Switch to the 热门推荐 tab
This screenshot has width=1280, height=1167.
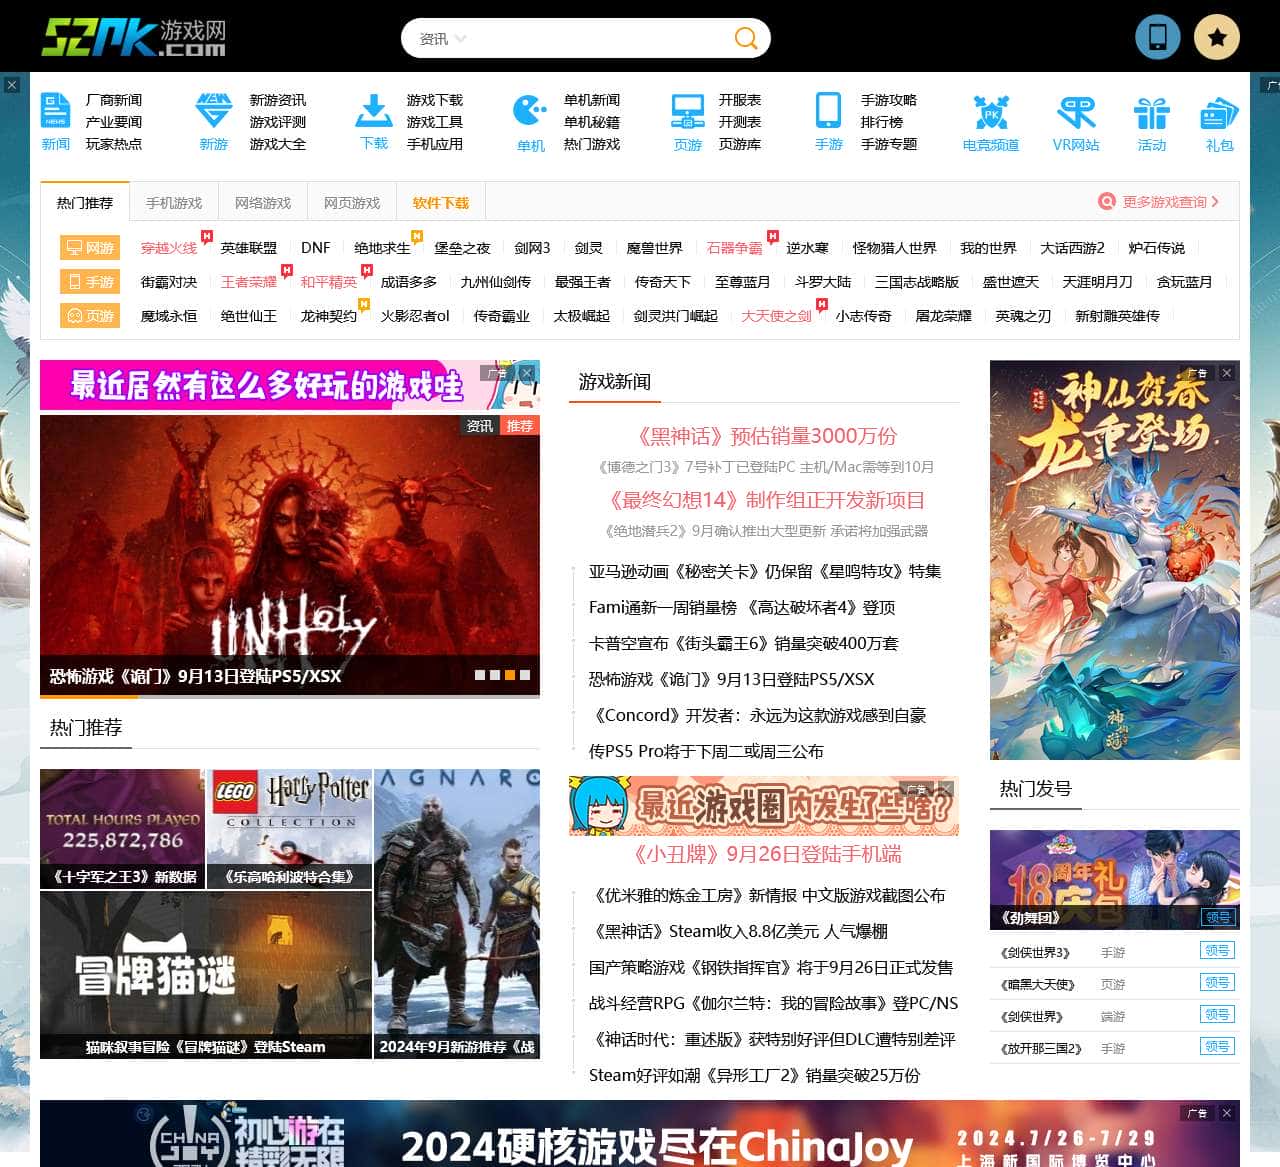[x=85, y=203]
